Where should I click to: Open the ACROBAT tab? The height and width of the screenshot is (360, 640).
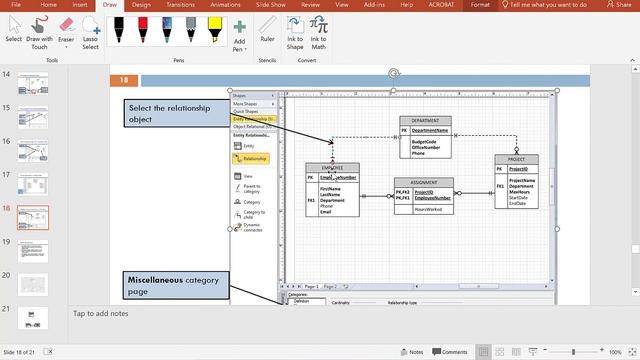[x=441, y=4]
